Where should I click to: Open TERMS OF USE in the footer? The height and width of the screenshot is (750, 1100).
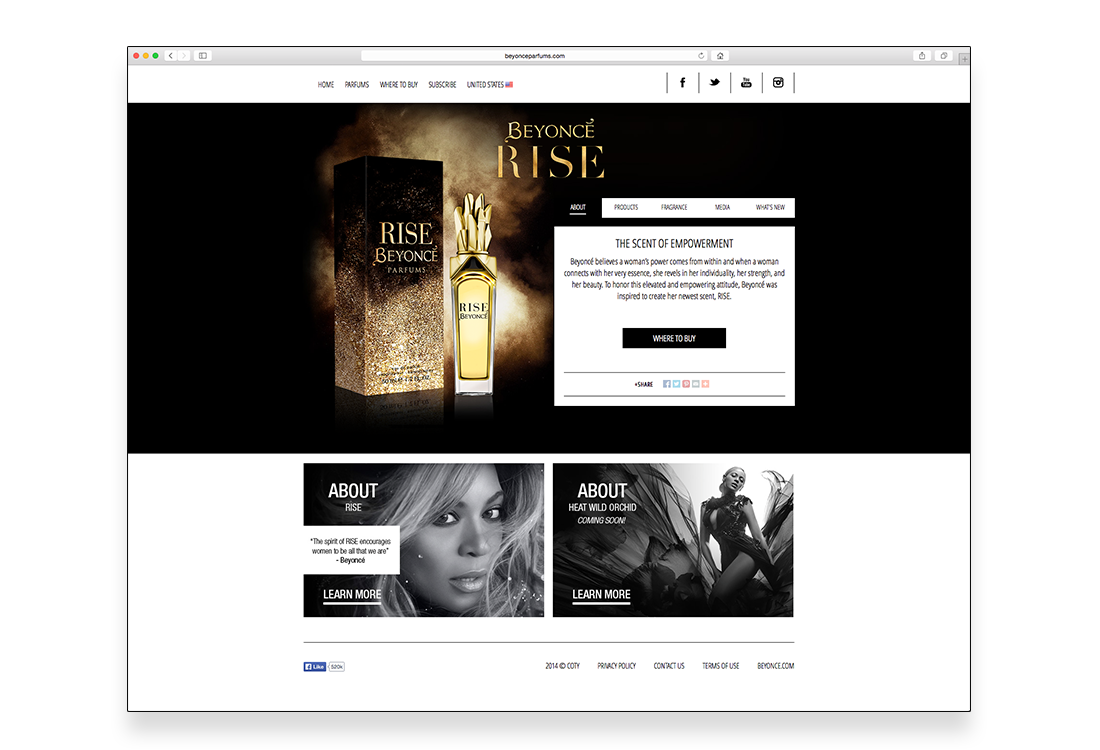(x=720, y=666)
